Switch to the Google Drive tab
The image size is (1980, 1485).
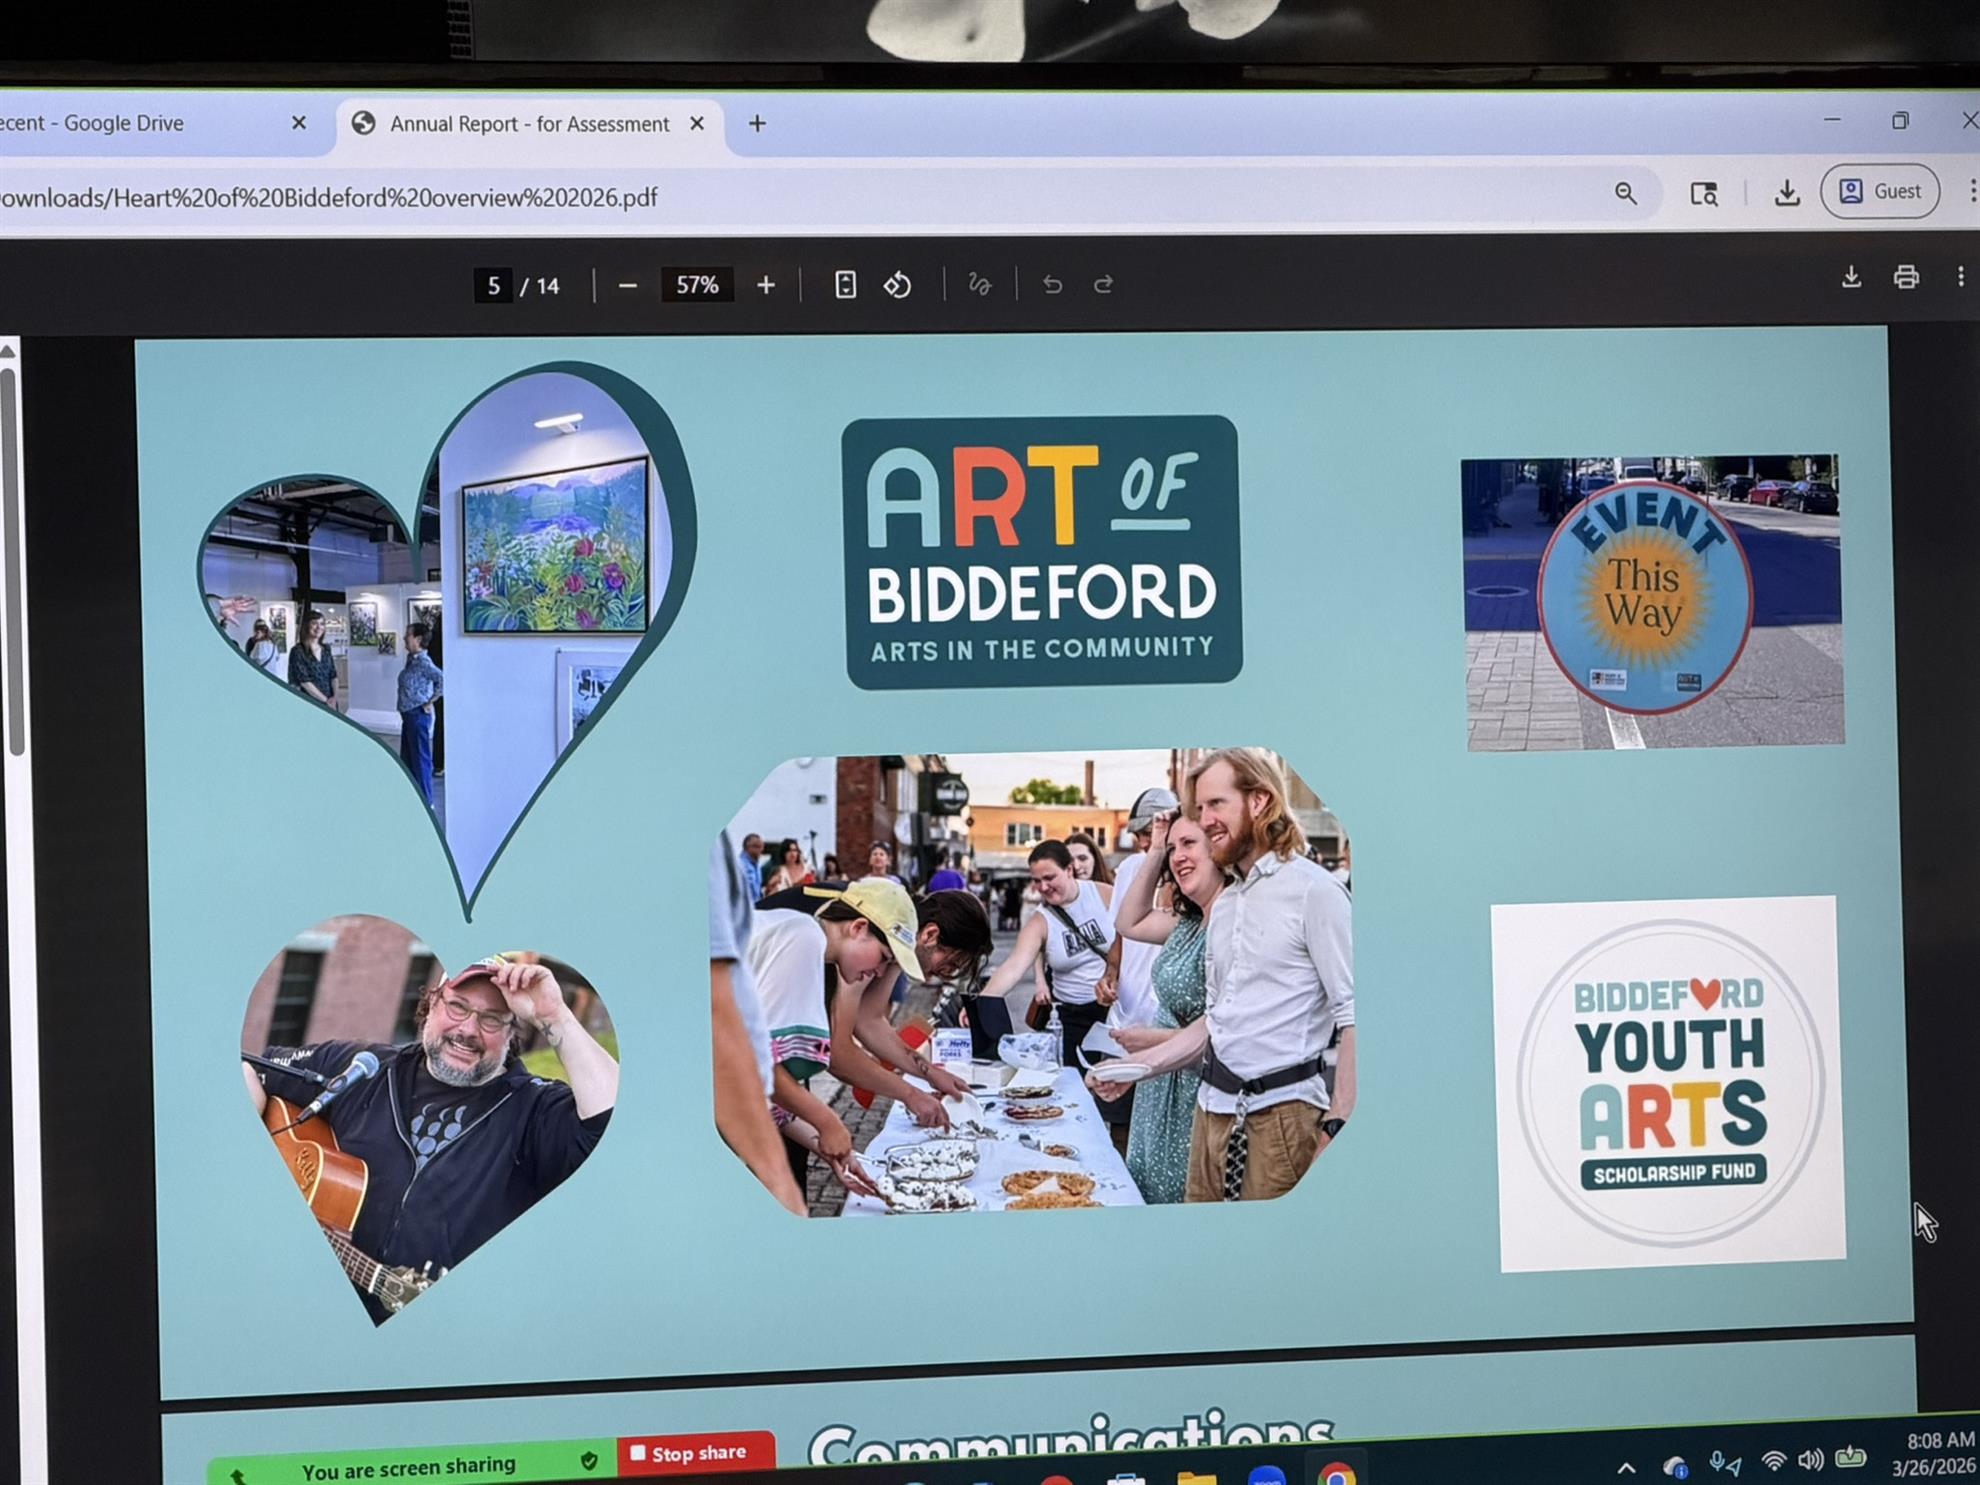pyautogui.click(x=120, y=123)
